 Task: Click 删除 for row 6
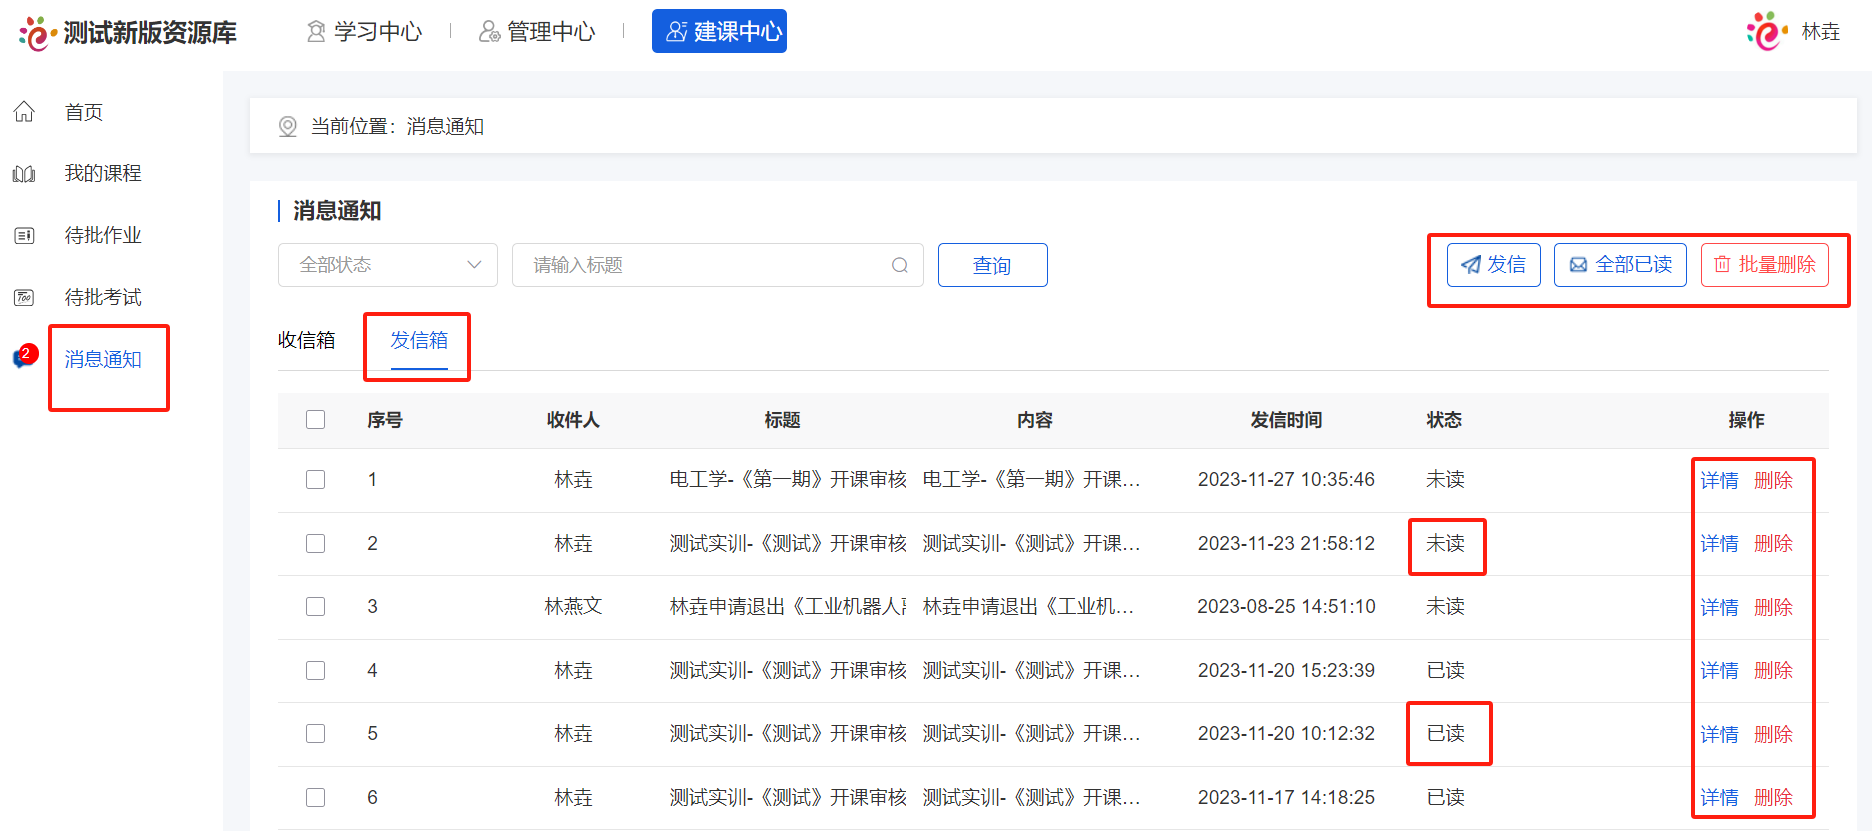coord(1773,798)
